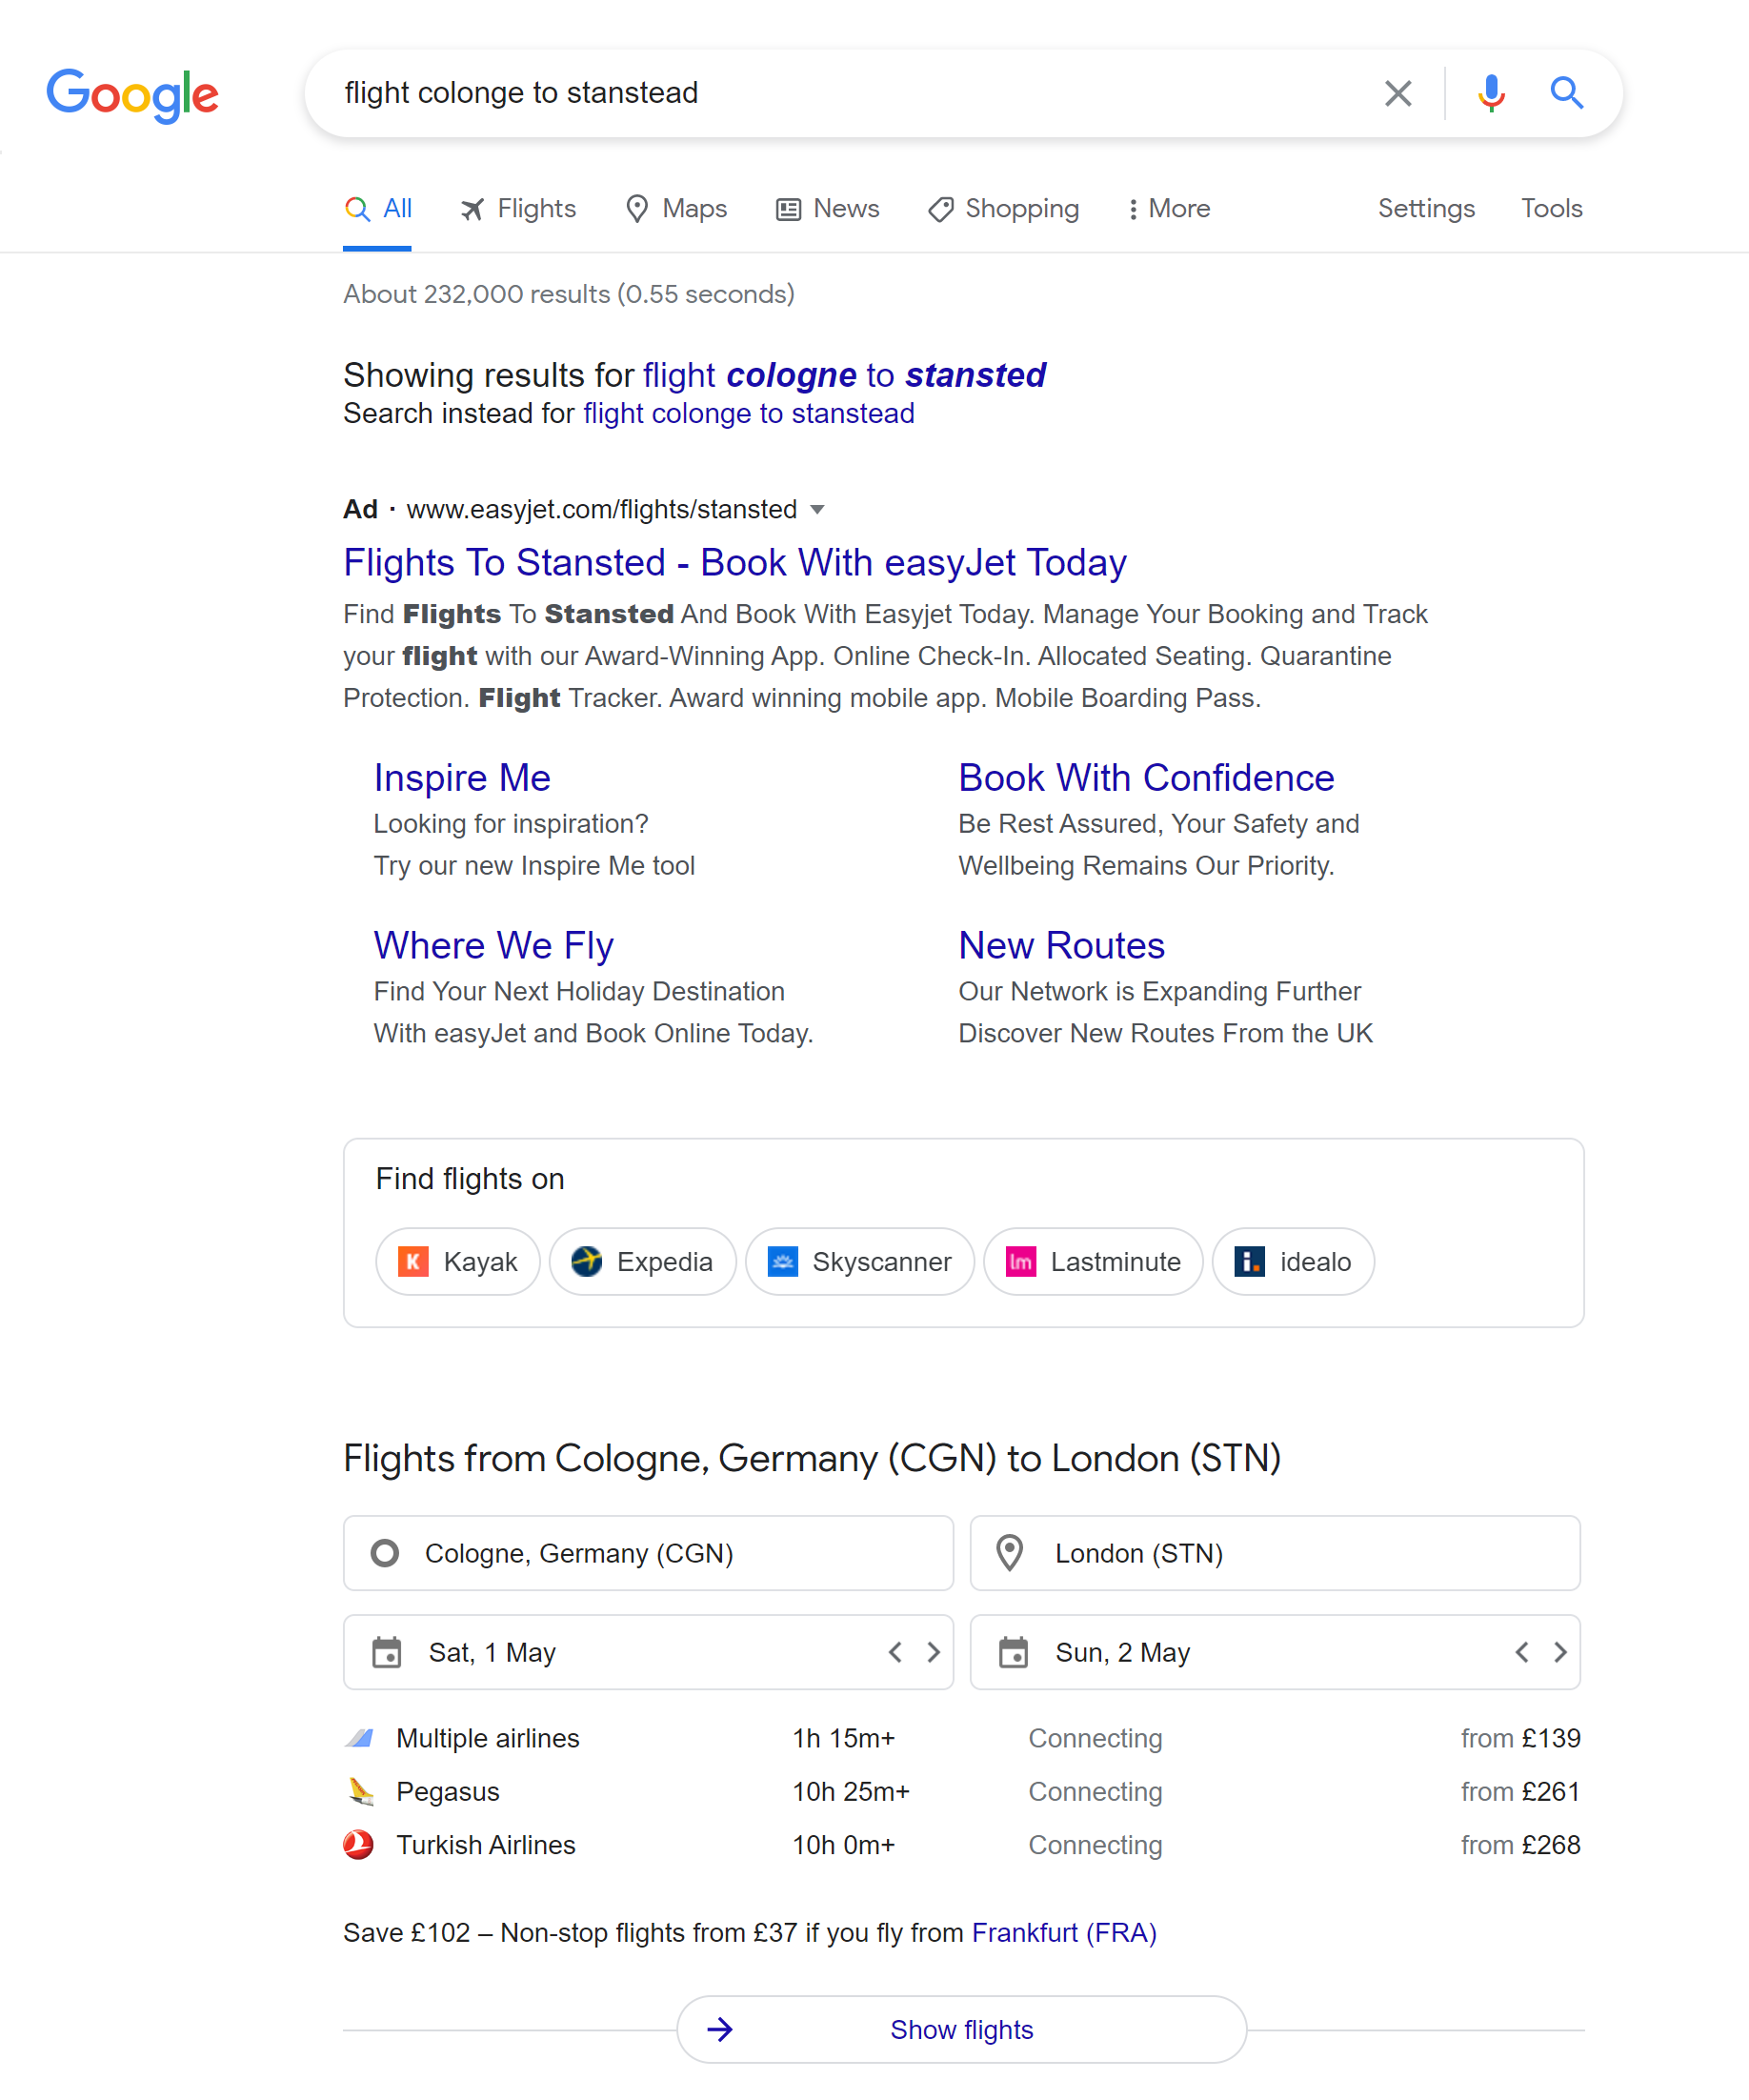The image size is (1749, 2100).
Task: Open the Inspire Me sitelink
Action: click(462, 778)
